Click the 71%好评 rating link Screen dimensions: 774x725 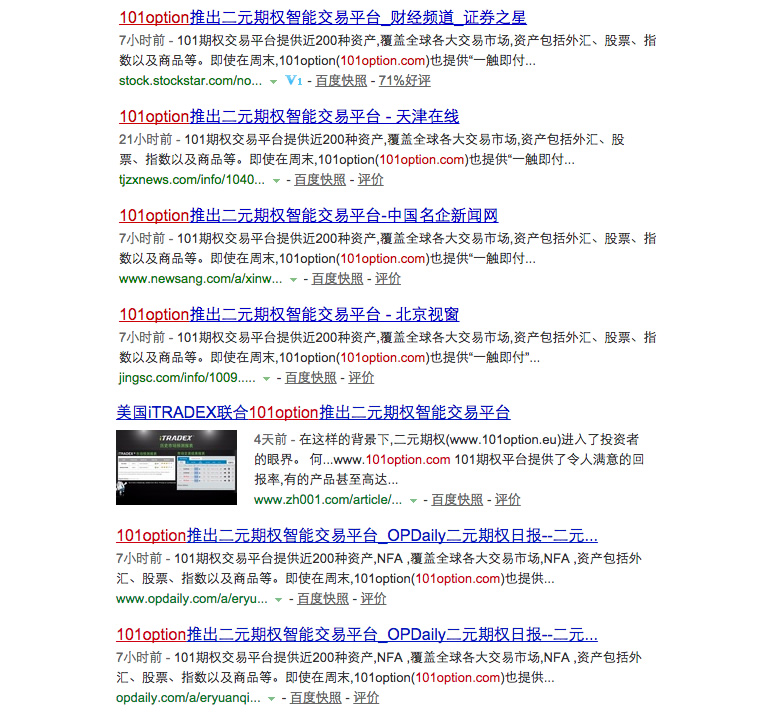(405, 81)
